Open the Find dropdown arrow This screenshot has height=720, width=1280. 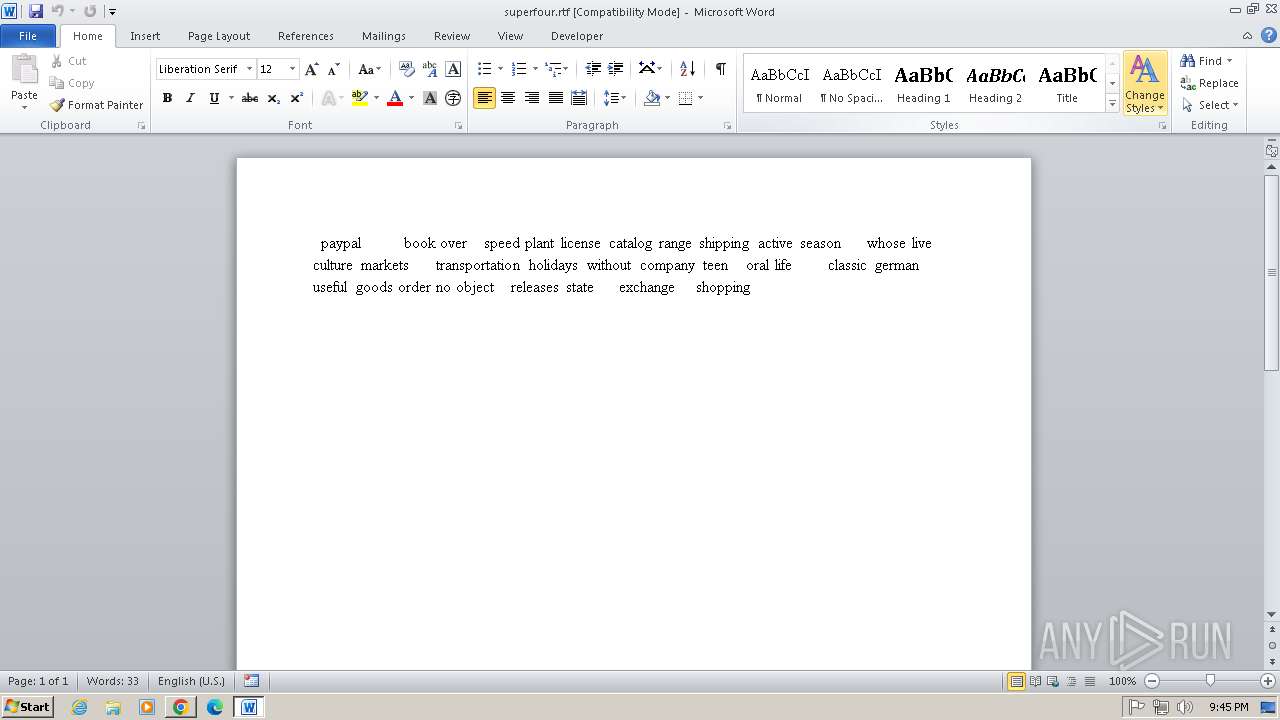pyautogui.click(x=1229, y=61)
